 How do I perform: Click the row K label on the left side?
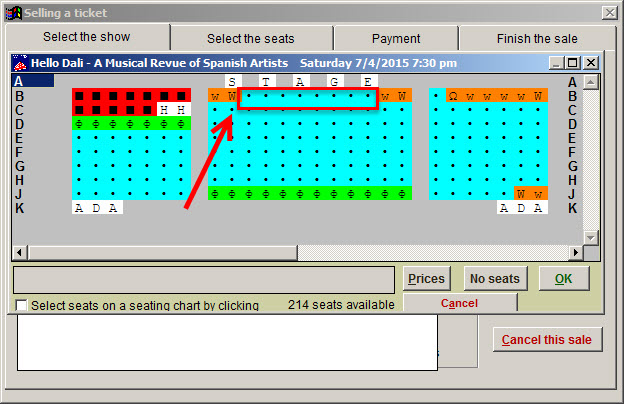click(20, 208)
